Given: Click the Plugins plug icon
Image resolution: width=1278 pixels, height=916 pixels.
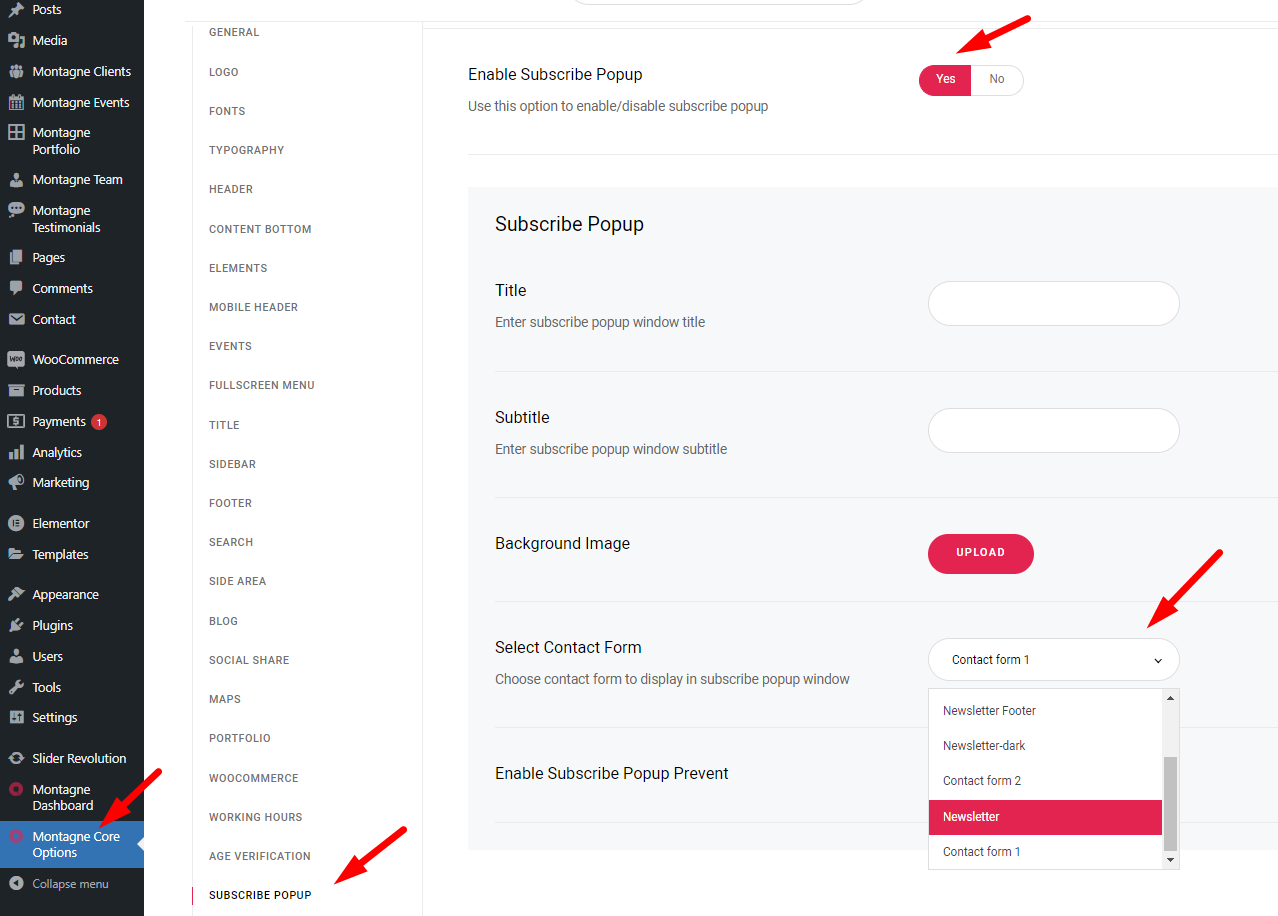Looking at the screenshot, I should coord(16,625).
